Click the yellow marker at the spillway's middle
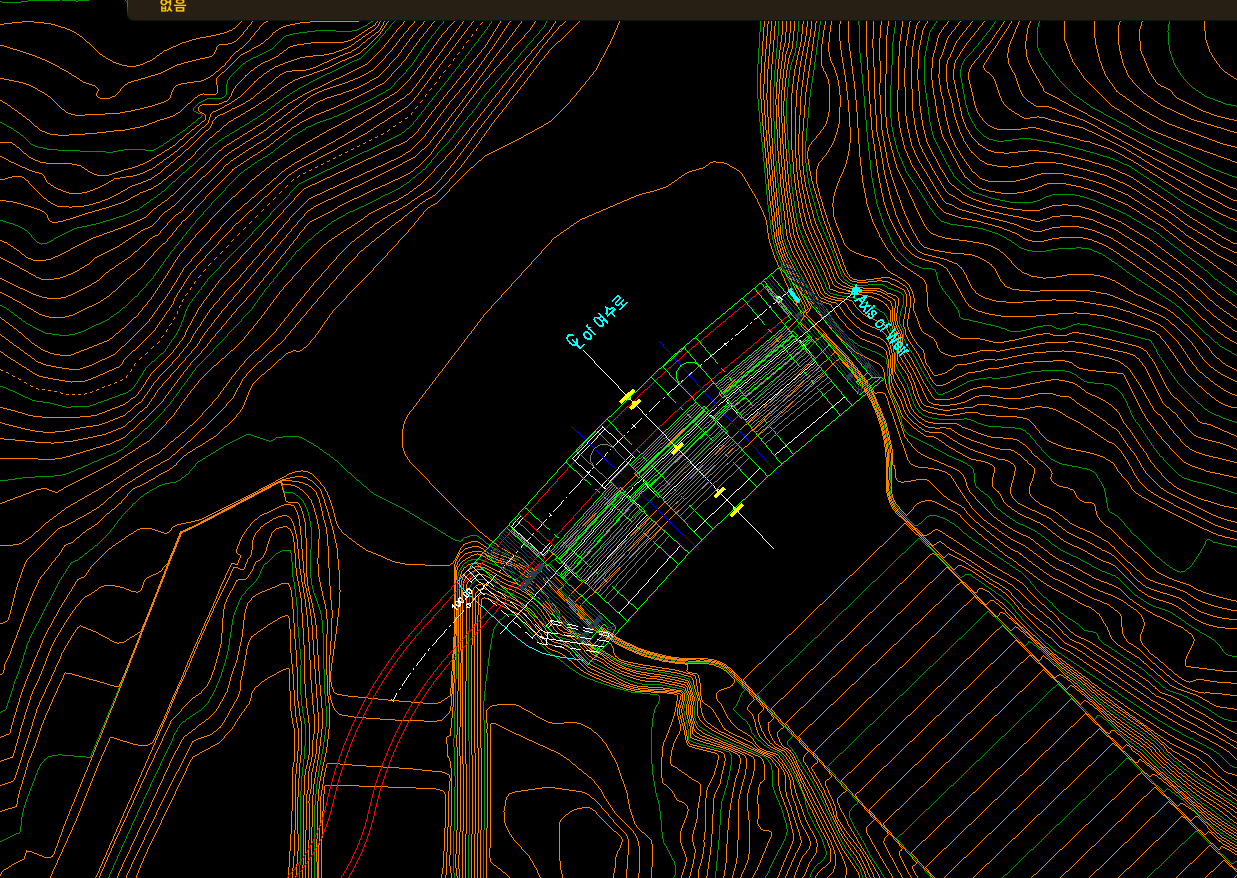The width and height of the screenshot is (1237, 878). [x=677, y=448]
